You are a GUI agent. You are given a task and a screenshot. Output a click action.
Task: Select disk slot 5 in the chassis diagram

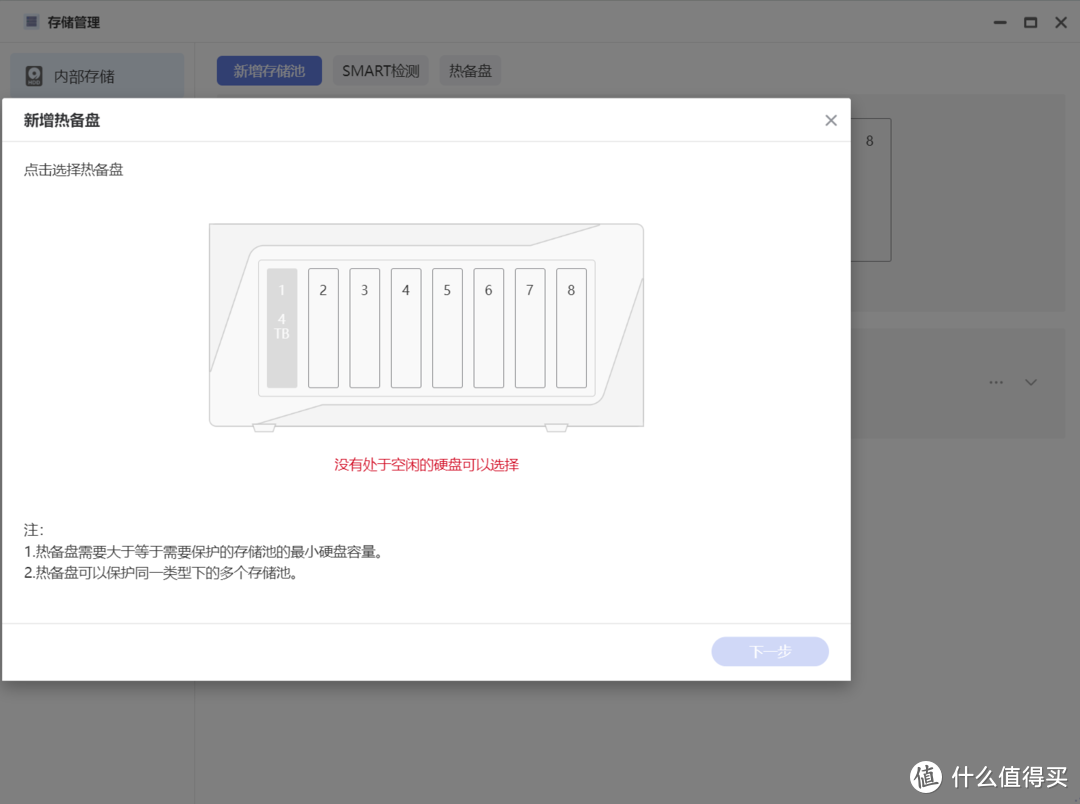click(x=446, y=327)
